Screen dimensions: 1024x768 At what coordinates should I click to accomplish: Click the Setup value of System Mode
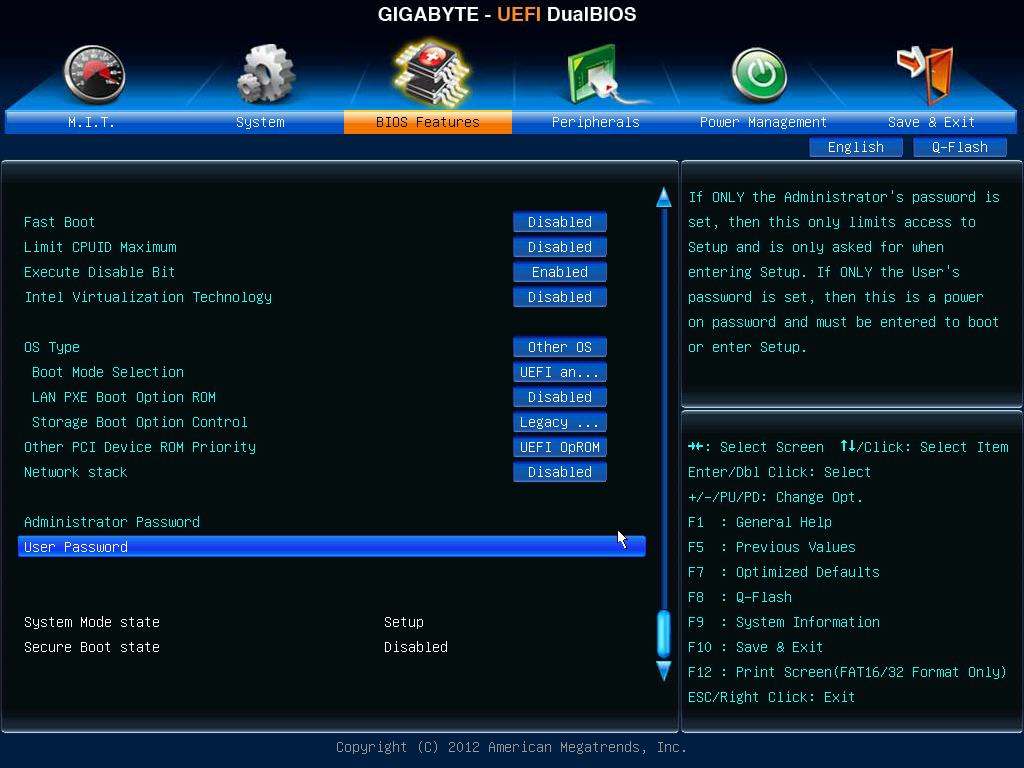point(404,622)
